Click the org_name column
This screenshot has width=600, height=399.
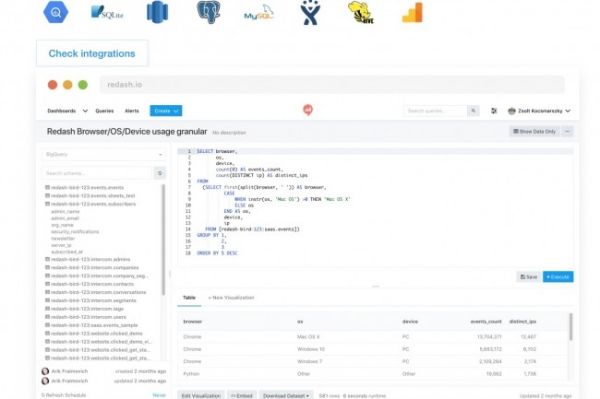62,225
